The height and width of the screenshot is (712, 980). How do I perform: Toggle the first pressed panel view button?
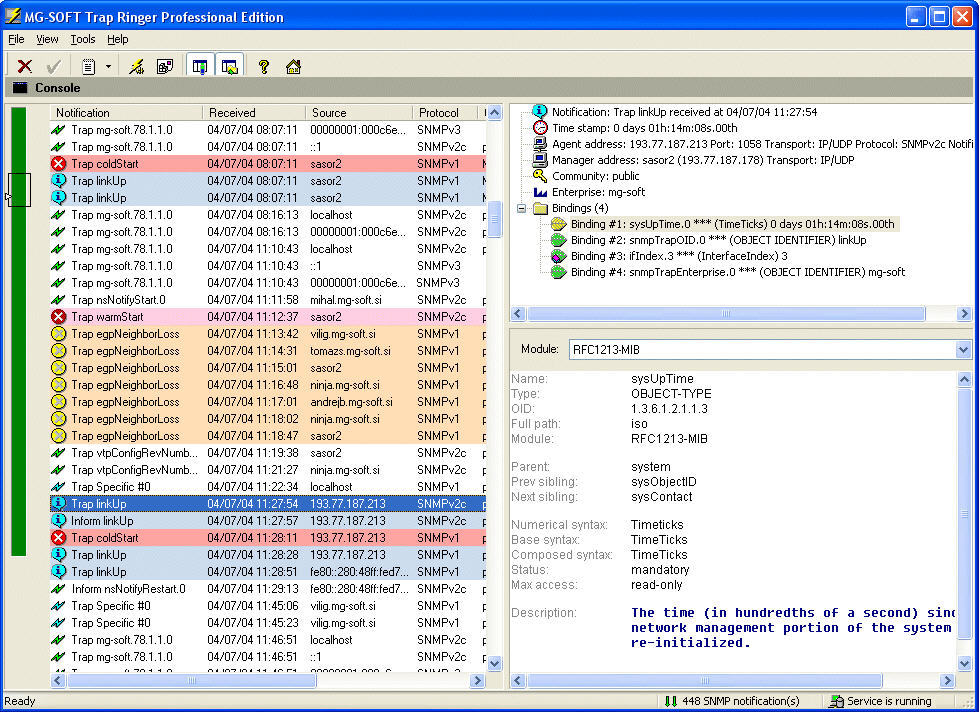pos(200,67)
